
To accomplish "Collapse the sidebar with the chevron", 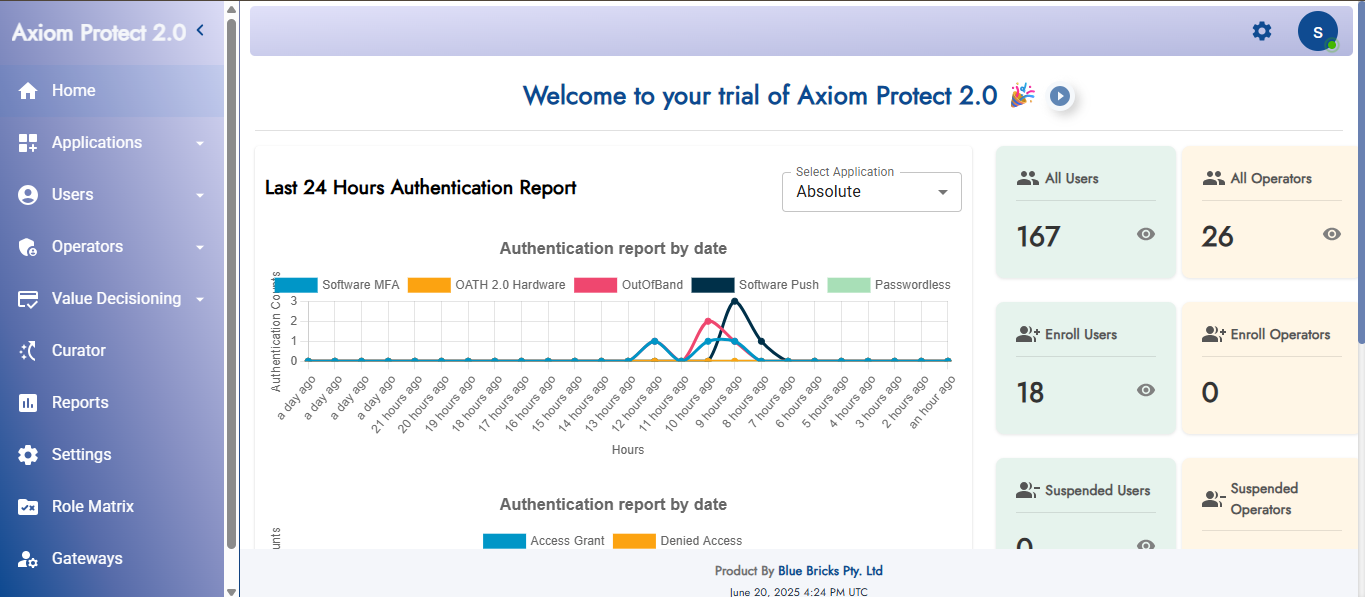I will coord(200,31).
